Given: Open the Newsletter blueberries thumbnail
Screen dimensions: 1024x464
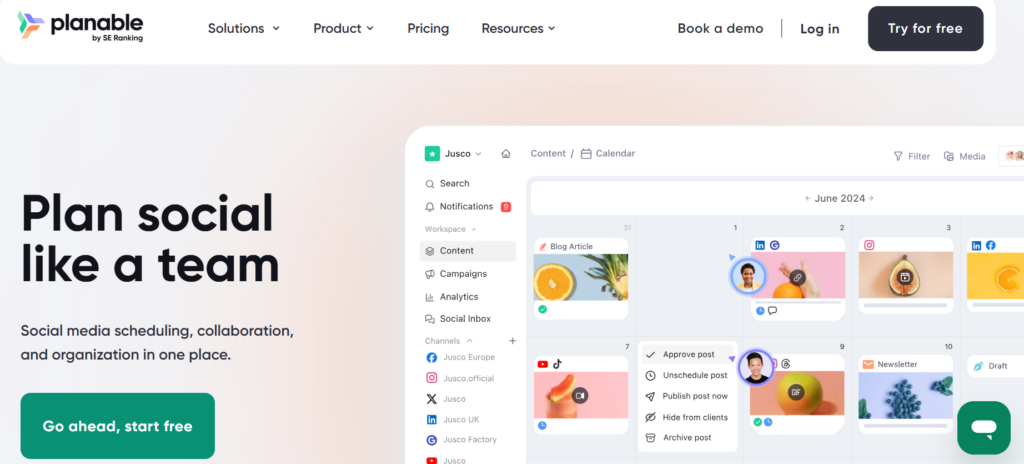Looking at the screenshot, I should coord(906,395).
